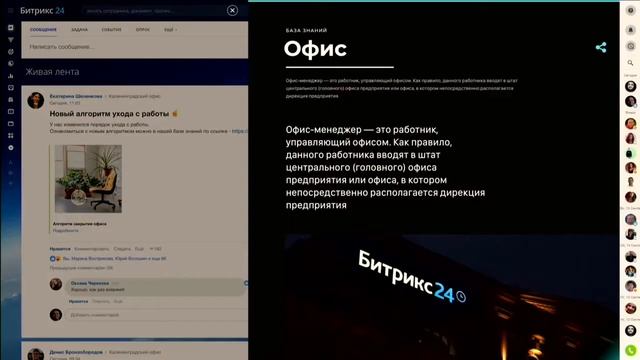Open post author Екатерина's name link
The image size is (640, 360).
click(x=76, y=96)
